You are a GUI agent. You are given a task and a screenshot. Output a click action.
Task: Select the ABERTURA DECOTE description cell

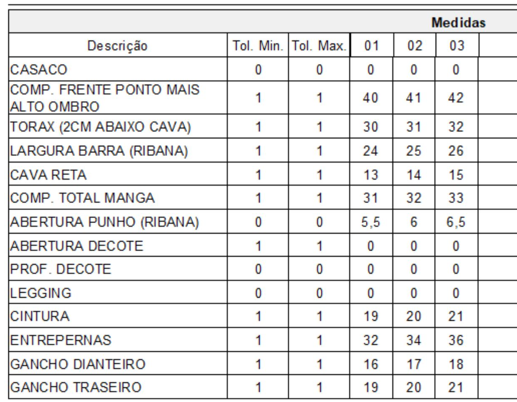click(118, 246)
